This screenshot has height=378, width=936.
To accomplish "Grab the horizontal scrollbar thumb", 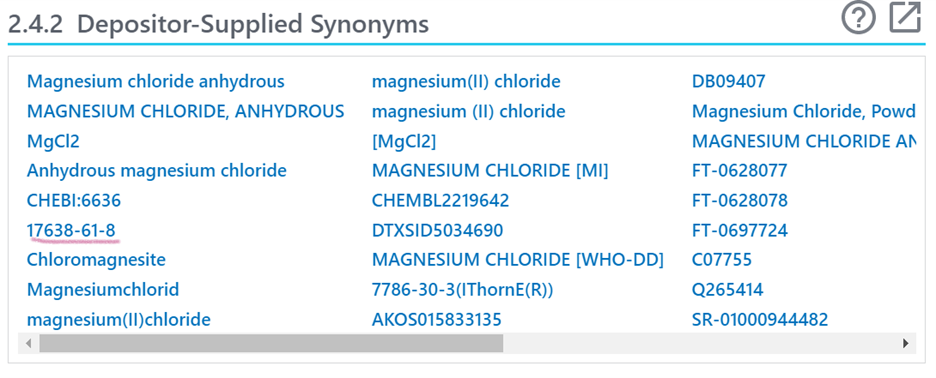I will pyautogui.click(x=271, y=343).
